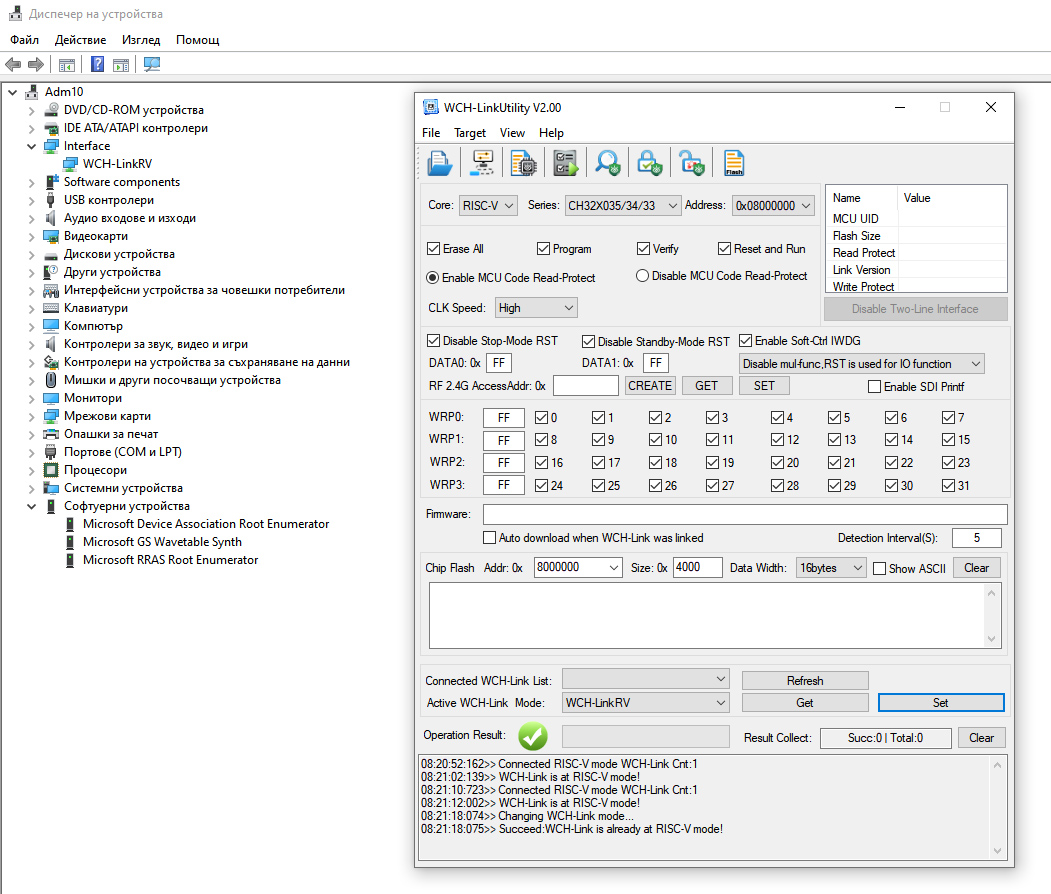Click the WCH-LinkRV device icon
The width and height of the screenshot is (1051, 894).
pyautogui.click(x=70, y=164)
